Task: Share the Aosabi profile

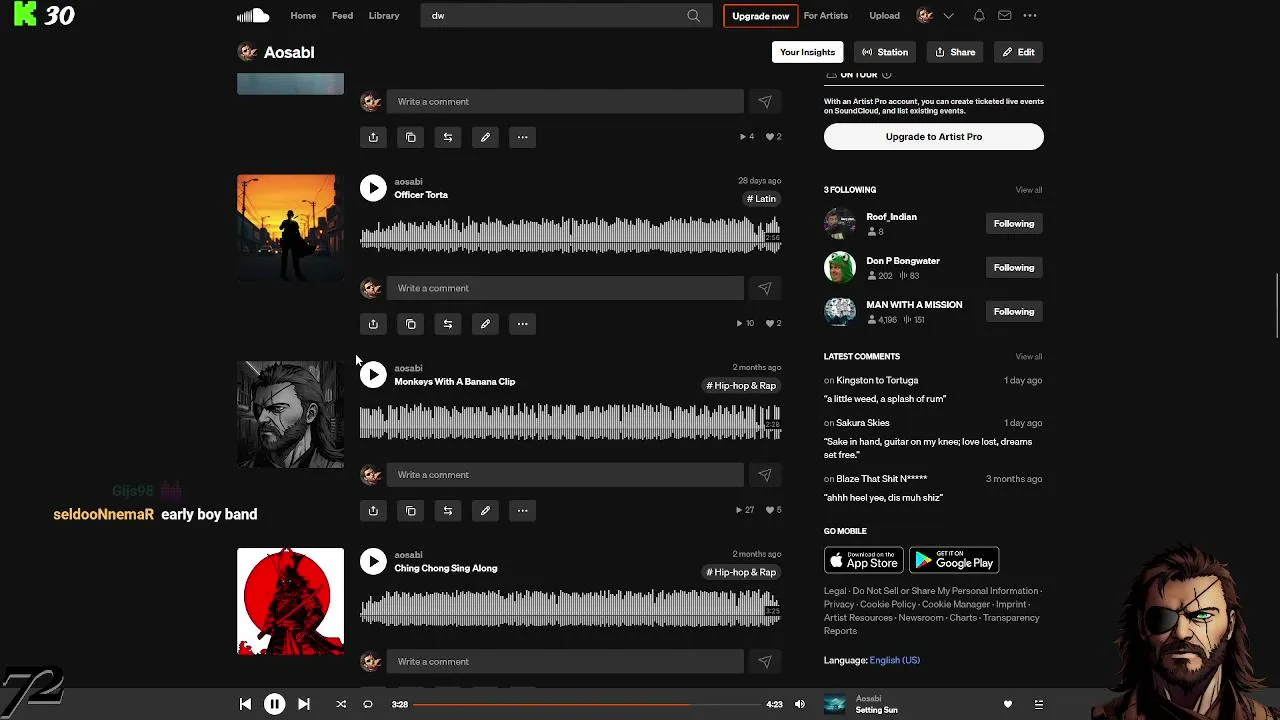Action: (955, 52)
